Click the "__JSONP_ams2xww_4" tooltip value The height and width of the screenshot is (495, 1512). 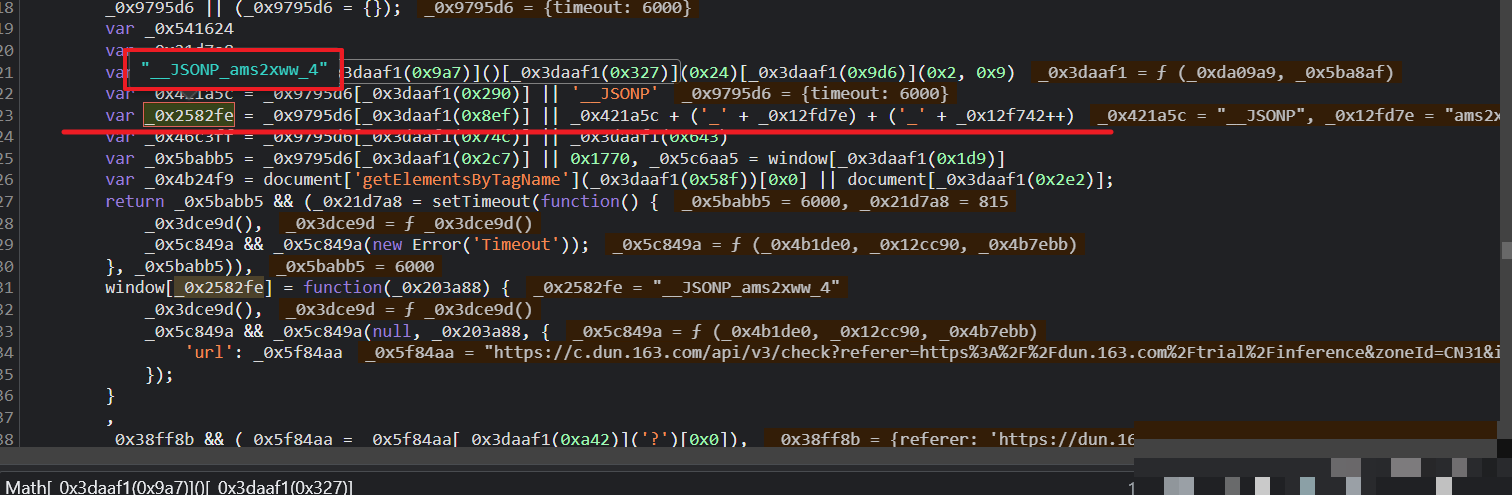point(234,69)
